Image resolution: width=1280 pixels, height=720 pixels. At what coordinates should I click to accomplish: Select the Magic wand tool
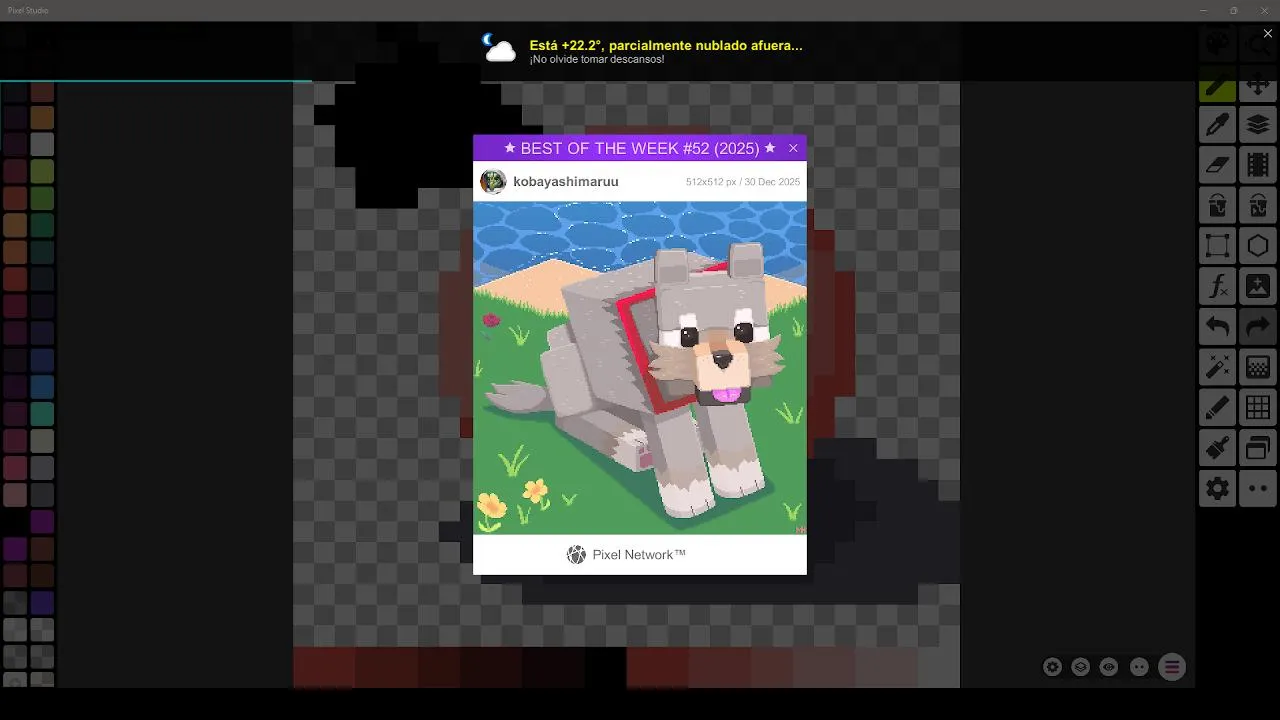point(1218,367)
